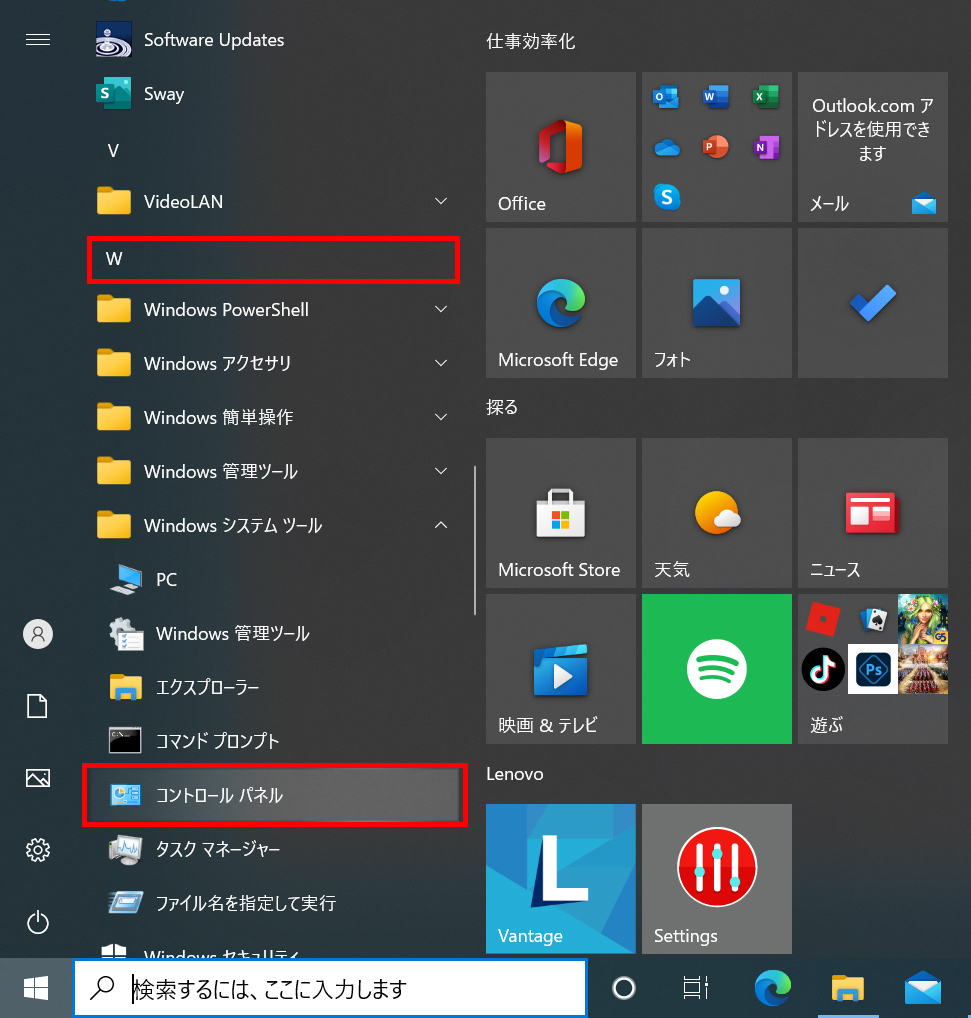Viewport: 971px width, 1018px height.
Task: Open Microsoft Edge from the taskbar
Action: point(772,988)
